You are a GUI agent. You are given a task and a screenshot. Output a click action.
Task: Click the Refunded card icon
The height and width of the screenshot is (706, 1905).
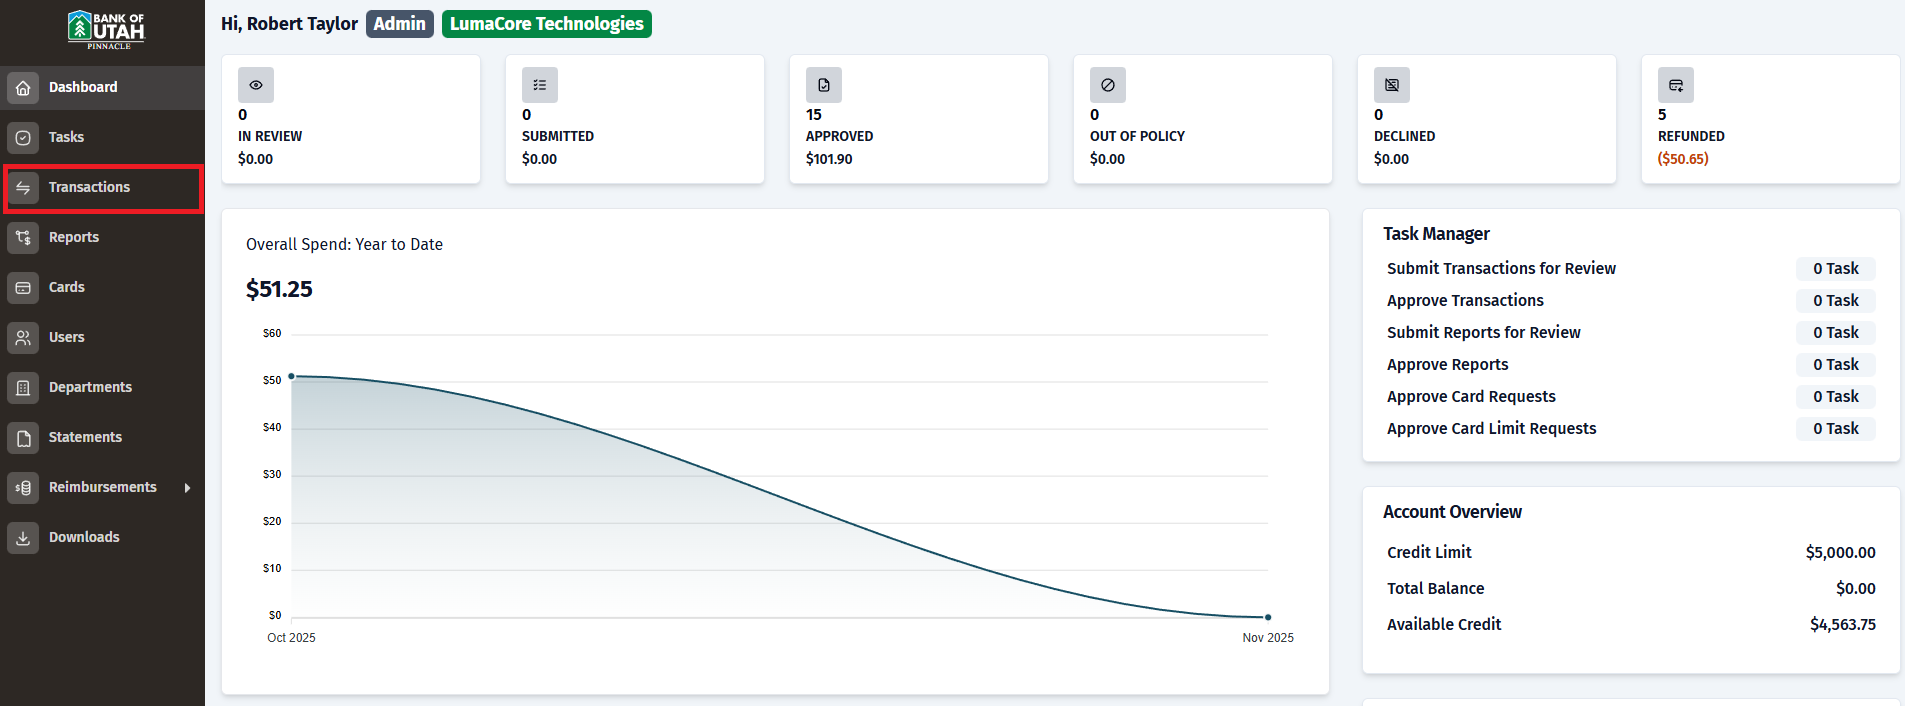coord(1676,85)
